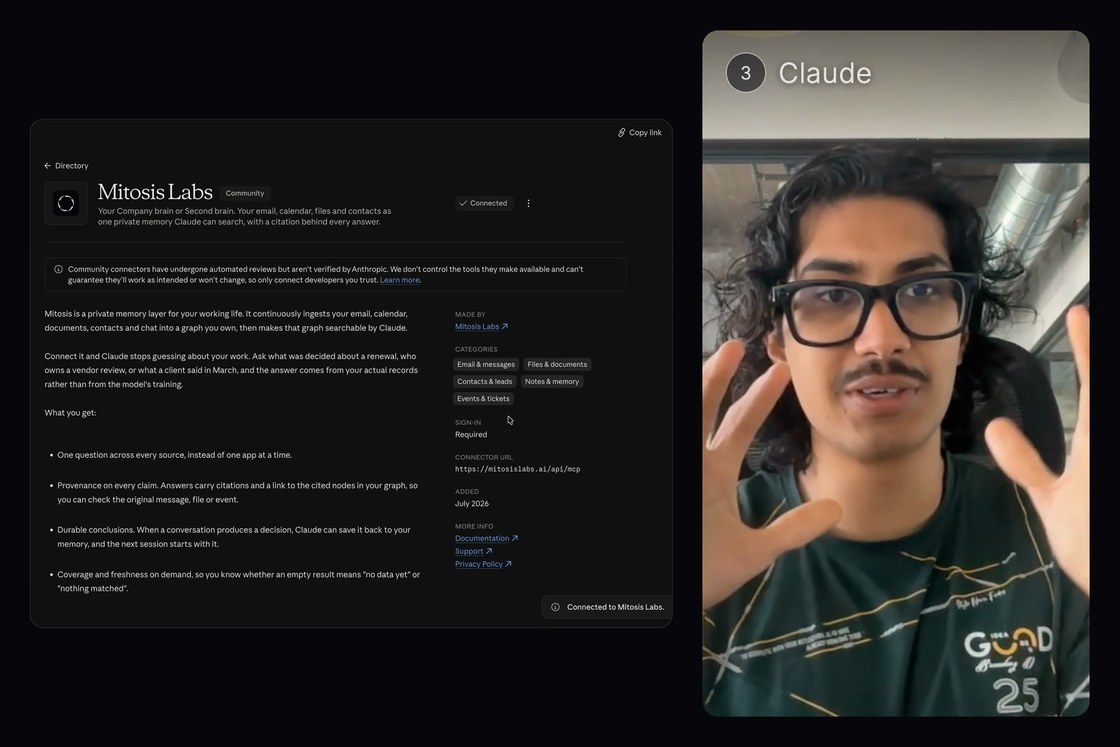The image size is (1120, 747).
Task: Click the 'July 2026' added date
Action: click(x=472, y=503)
